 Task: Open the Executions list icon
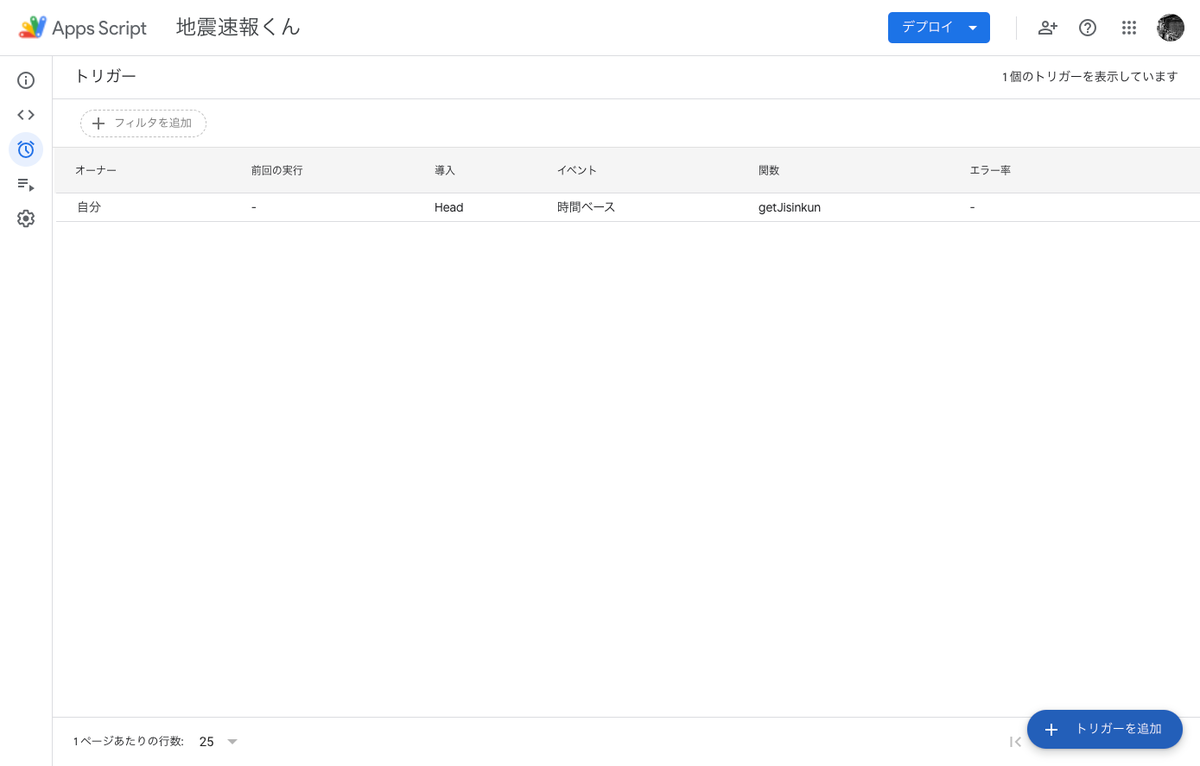(x=26, y=184)
